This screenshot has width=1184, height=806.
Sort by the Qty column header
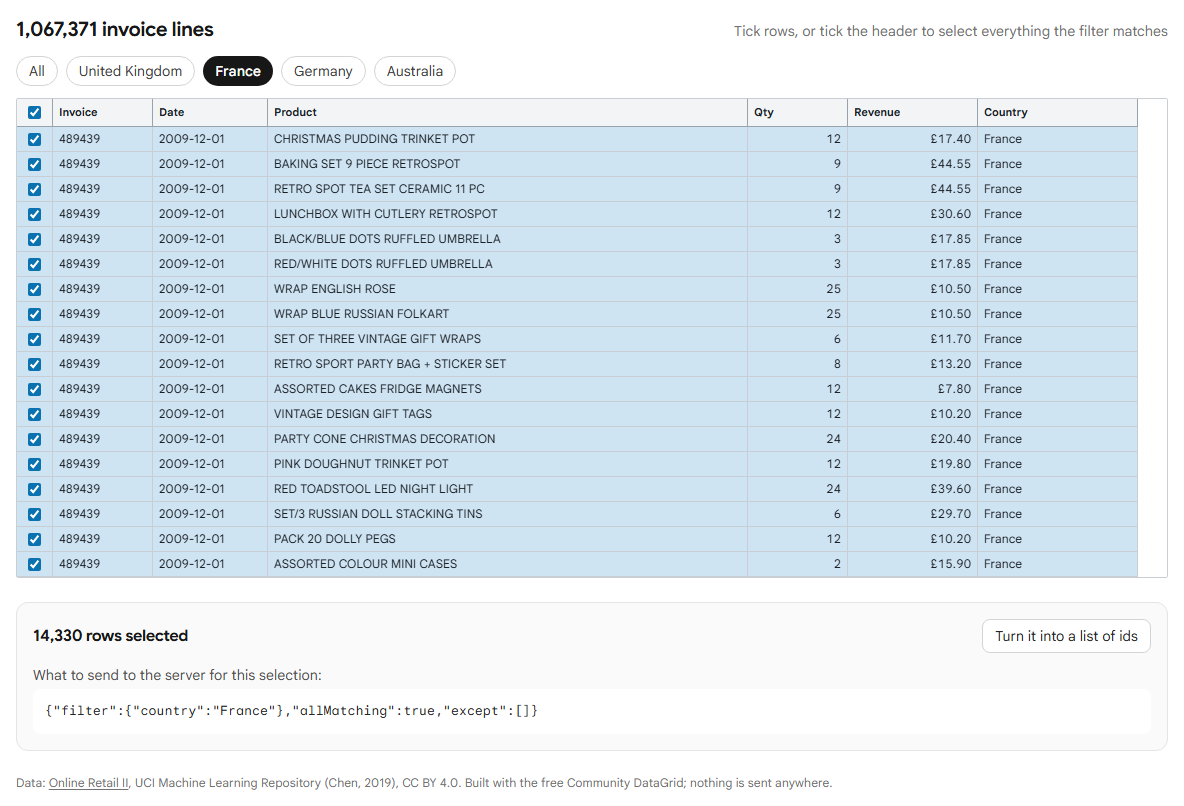[797, 113]
